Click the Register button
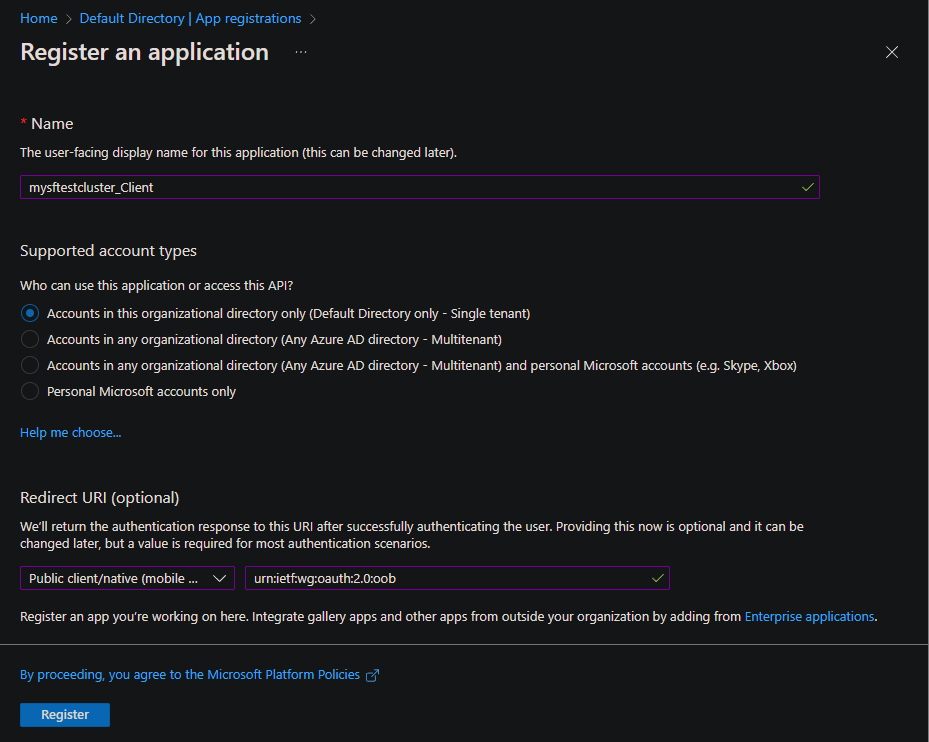This screenshot has height=742, width=929. [65, 715]
